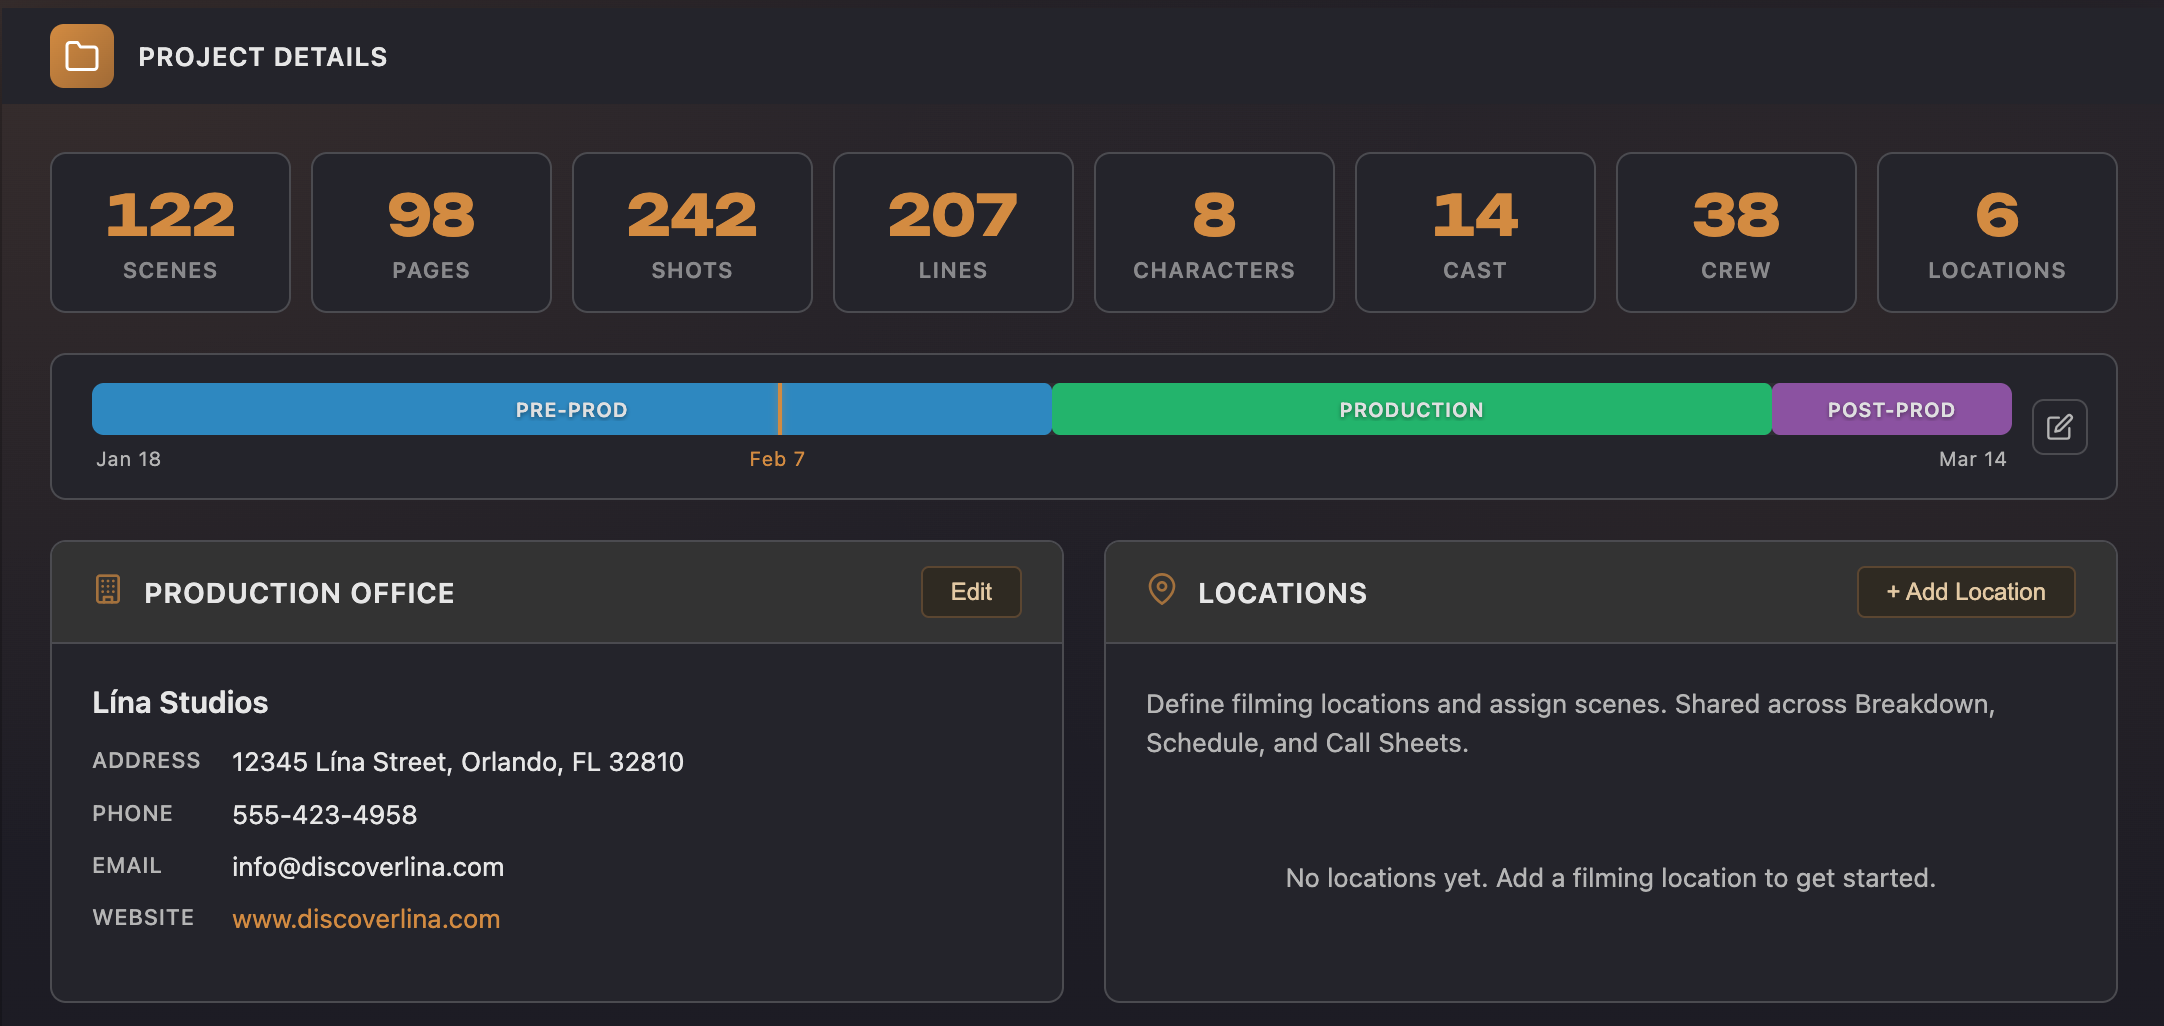
Task: Open the 207 Lines stat card
Action: (953, 232)
